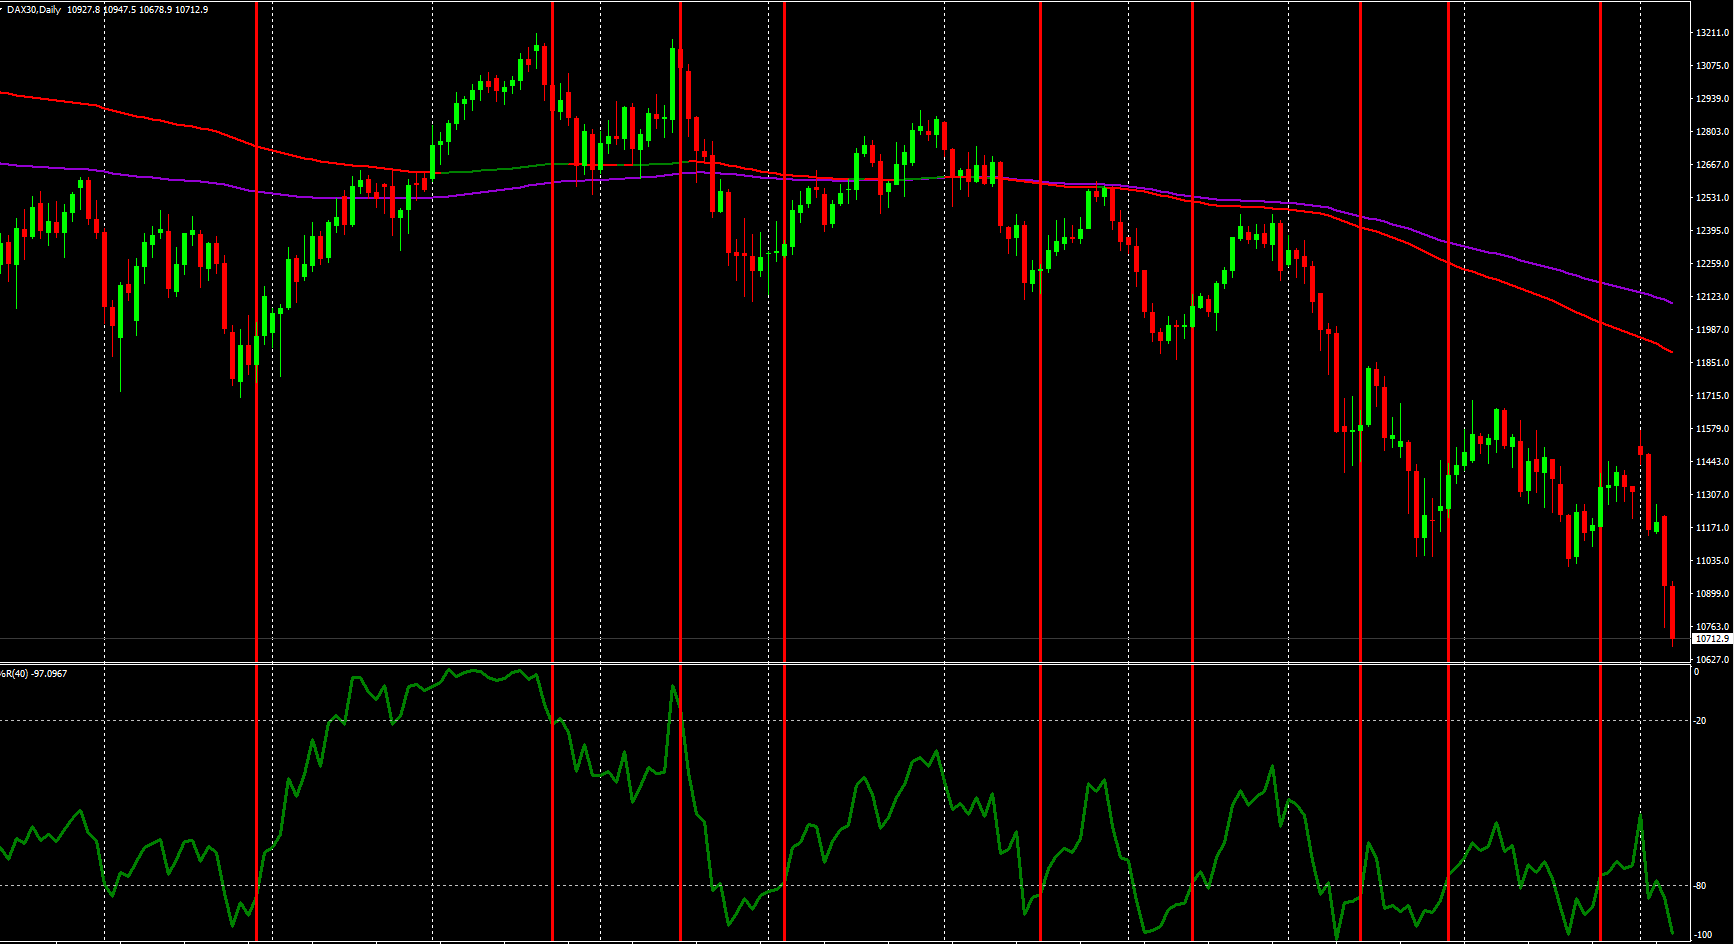The image size is (1735, 944).
Task: Click the small arrow before DAX30,Daily
Action: (x=2, y=9)
